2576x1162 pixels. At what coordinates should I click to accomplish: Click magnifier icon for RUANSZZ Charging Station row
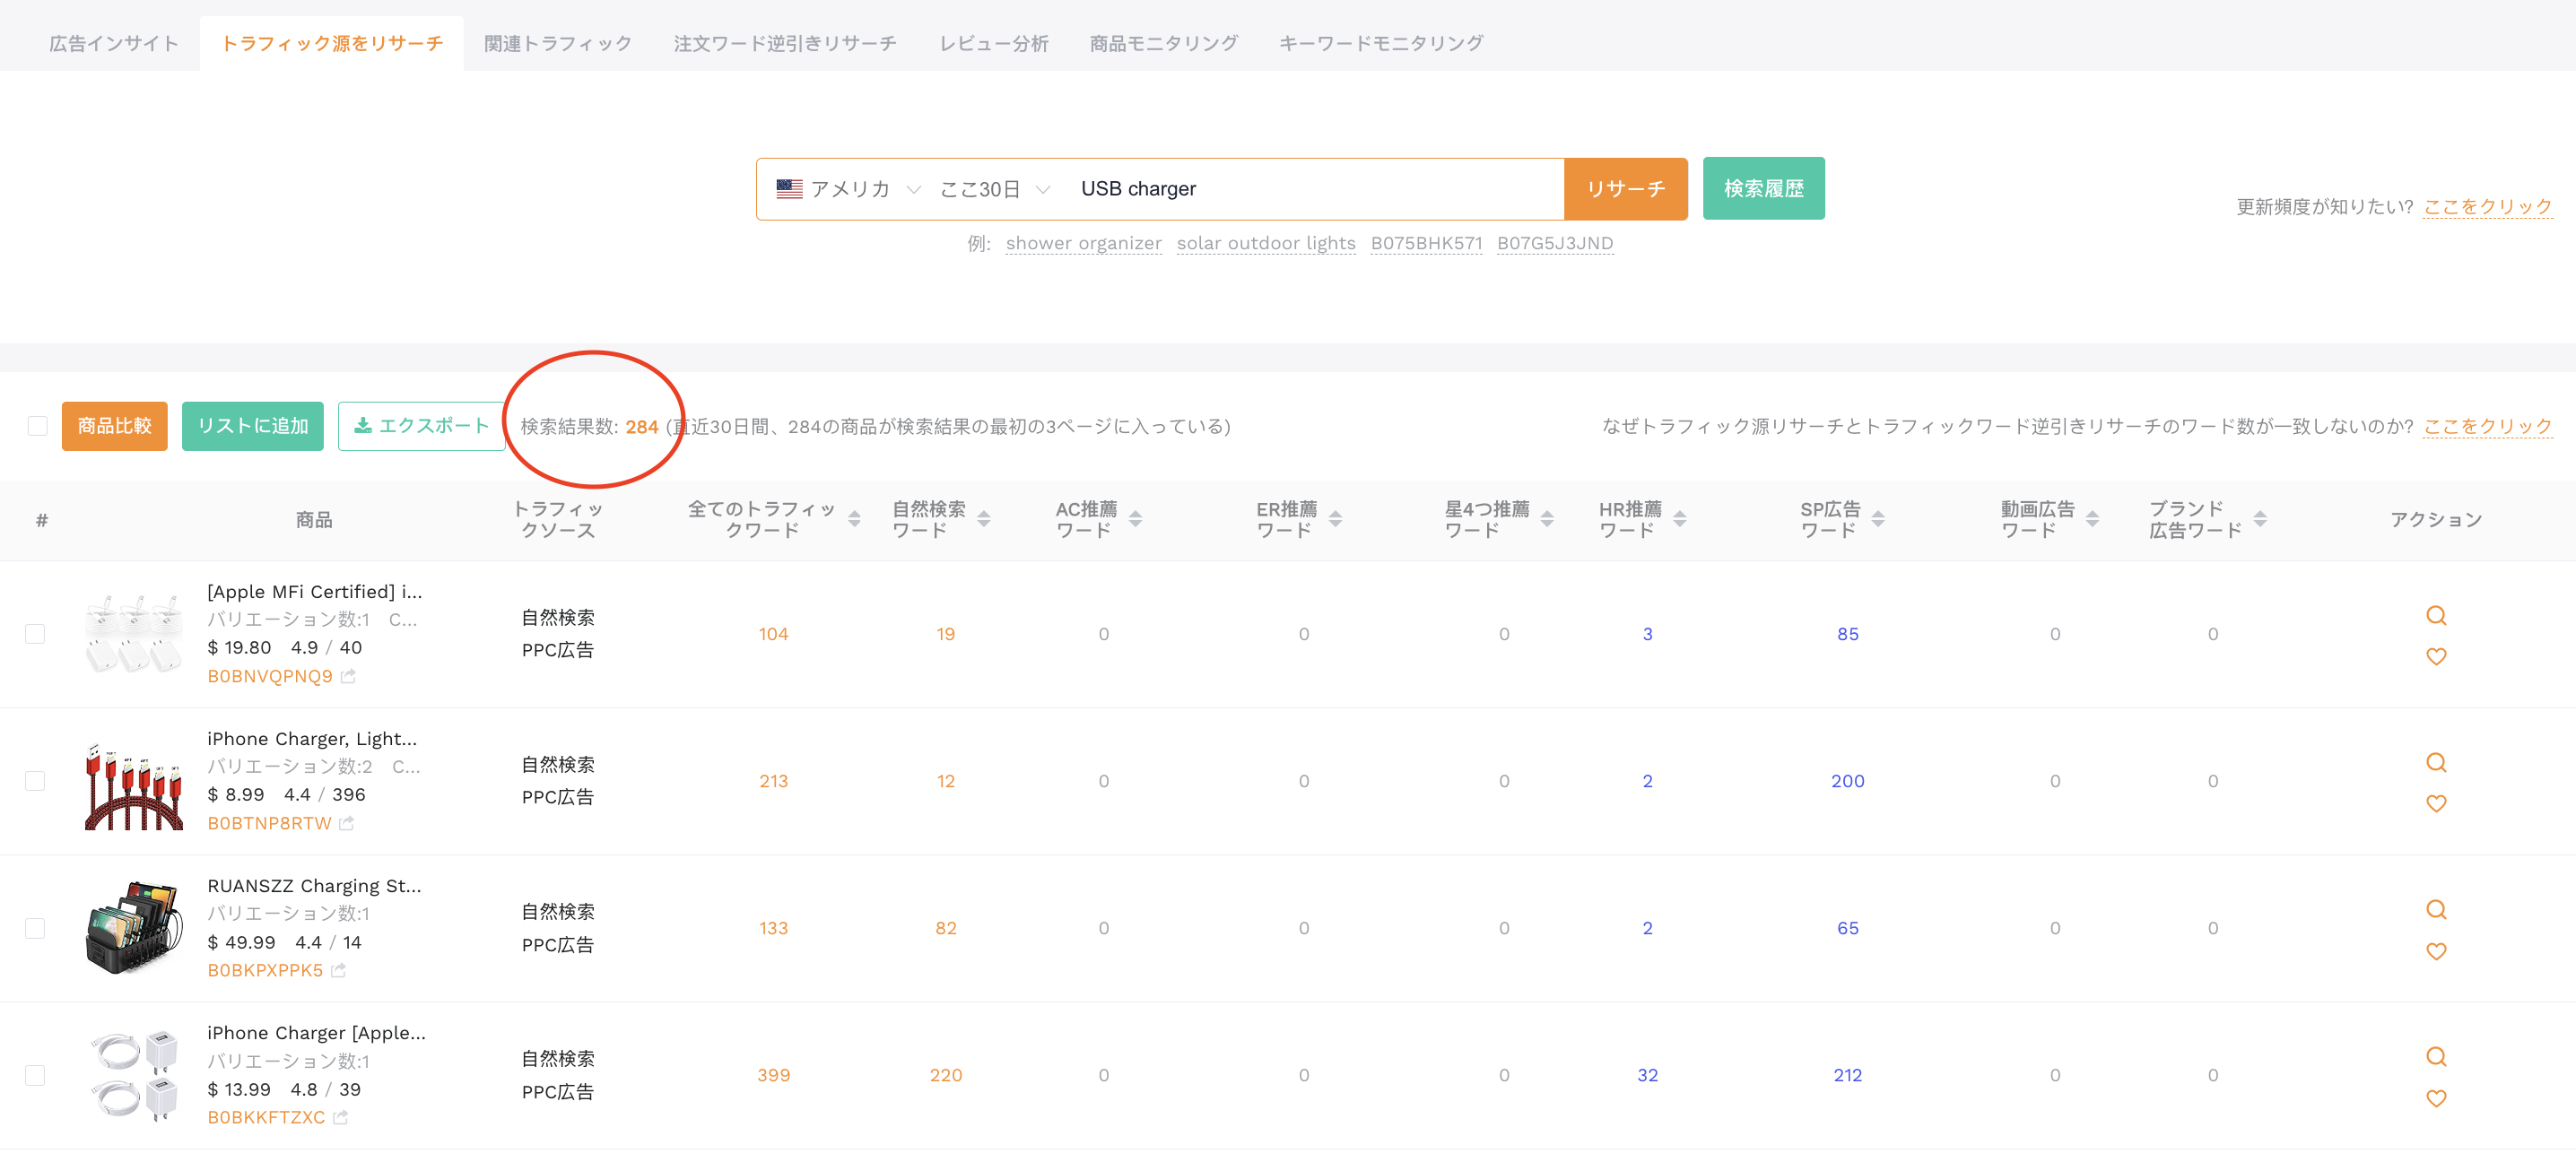(x=2436, y=910)
